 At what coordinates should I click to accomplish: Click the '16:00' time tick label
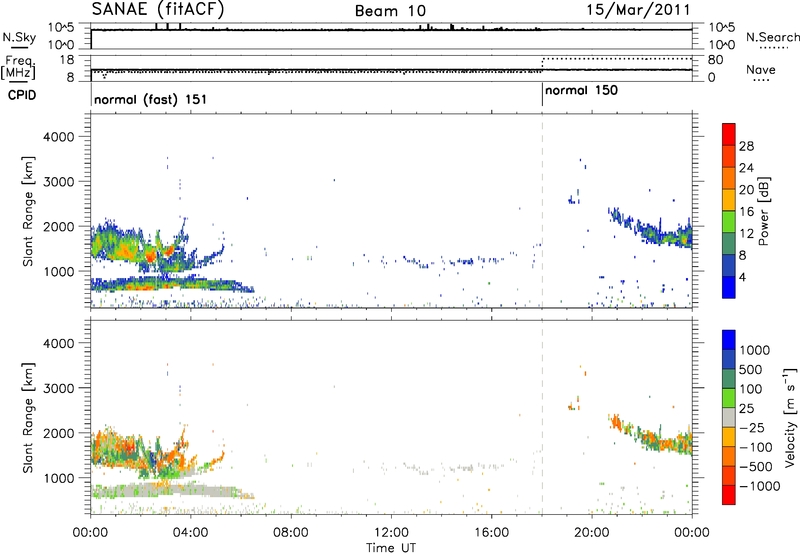pos(491,533)
